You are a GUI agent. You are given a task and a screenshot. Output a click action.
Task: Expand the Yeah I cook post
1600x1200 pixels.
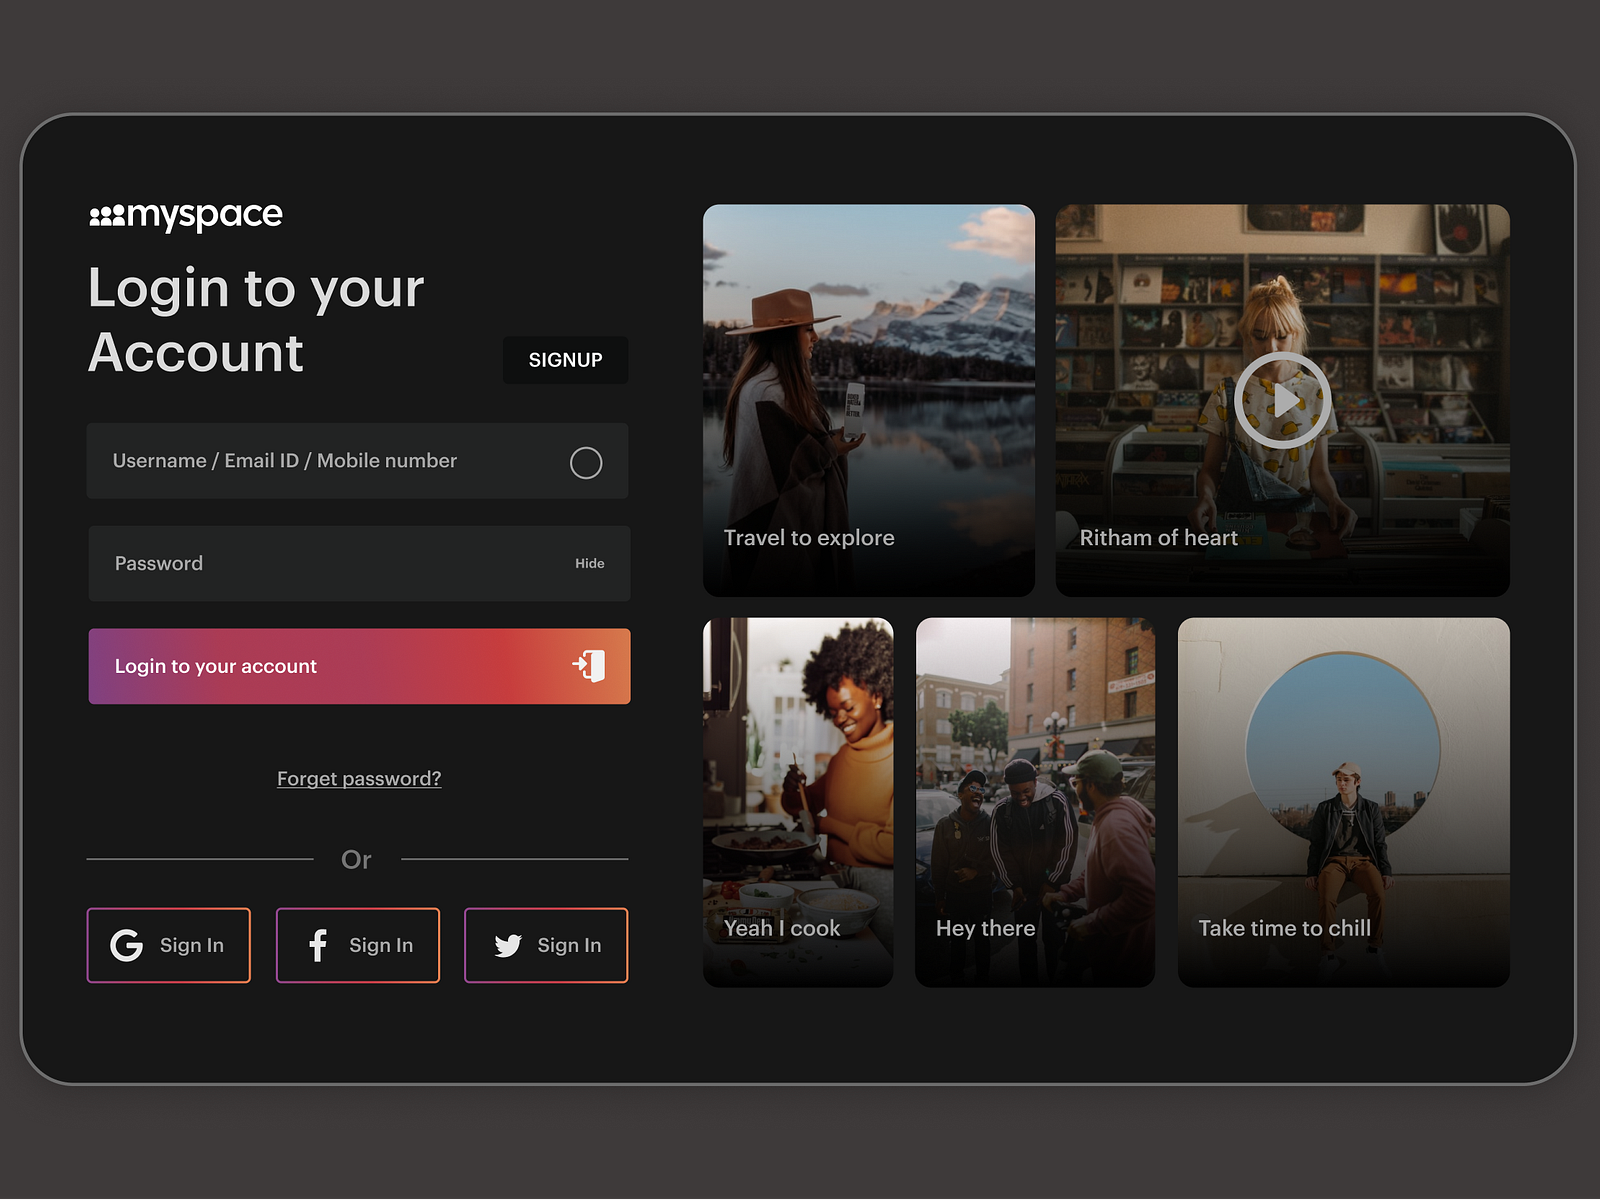pyautogui.click(x=799, y=800)
